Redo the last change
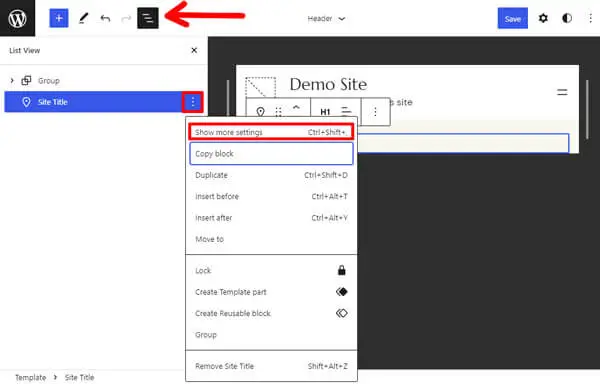Screen dimensions: 600x384 tap(126, 18)
